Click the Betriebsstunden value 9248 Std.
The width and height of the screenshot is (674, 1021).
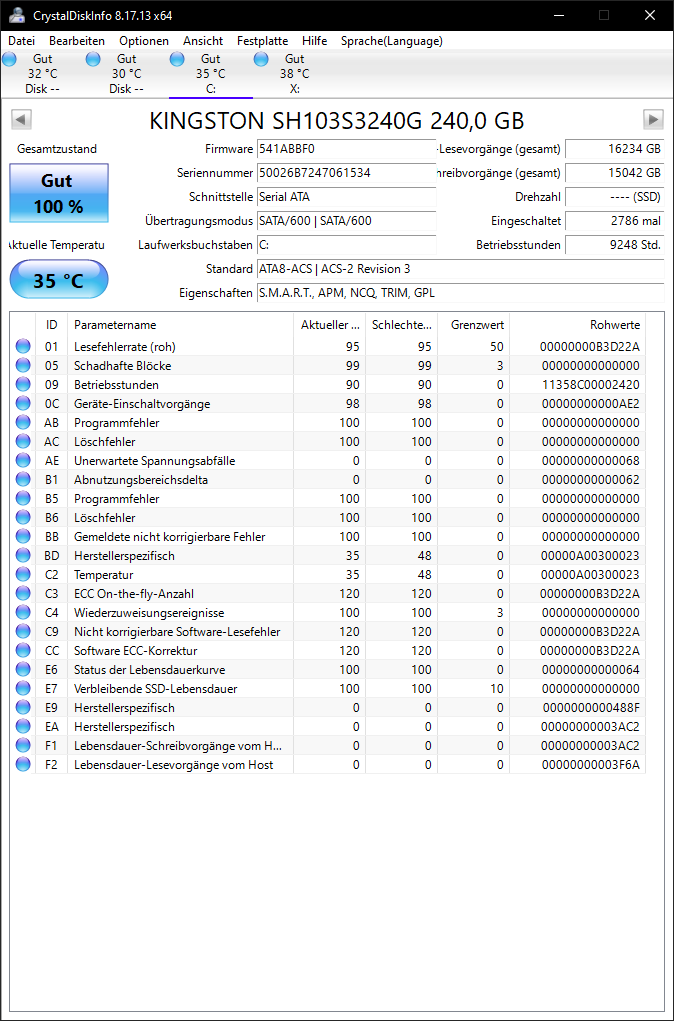(614, 245)
